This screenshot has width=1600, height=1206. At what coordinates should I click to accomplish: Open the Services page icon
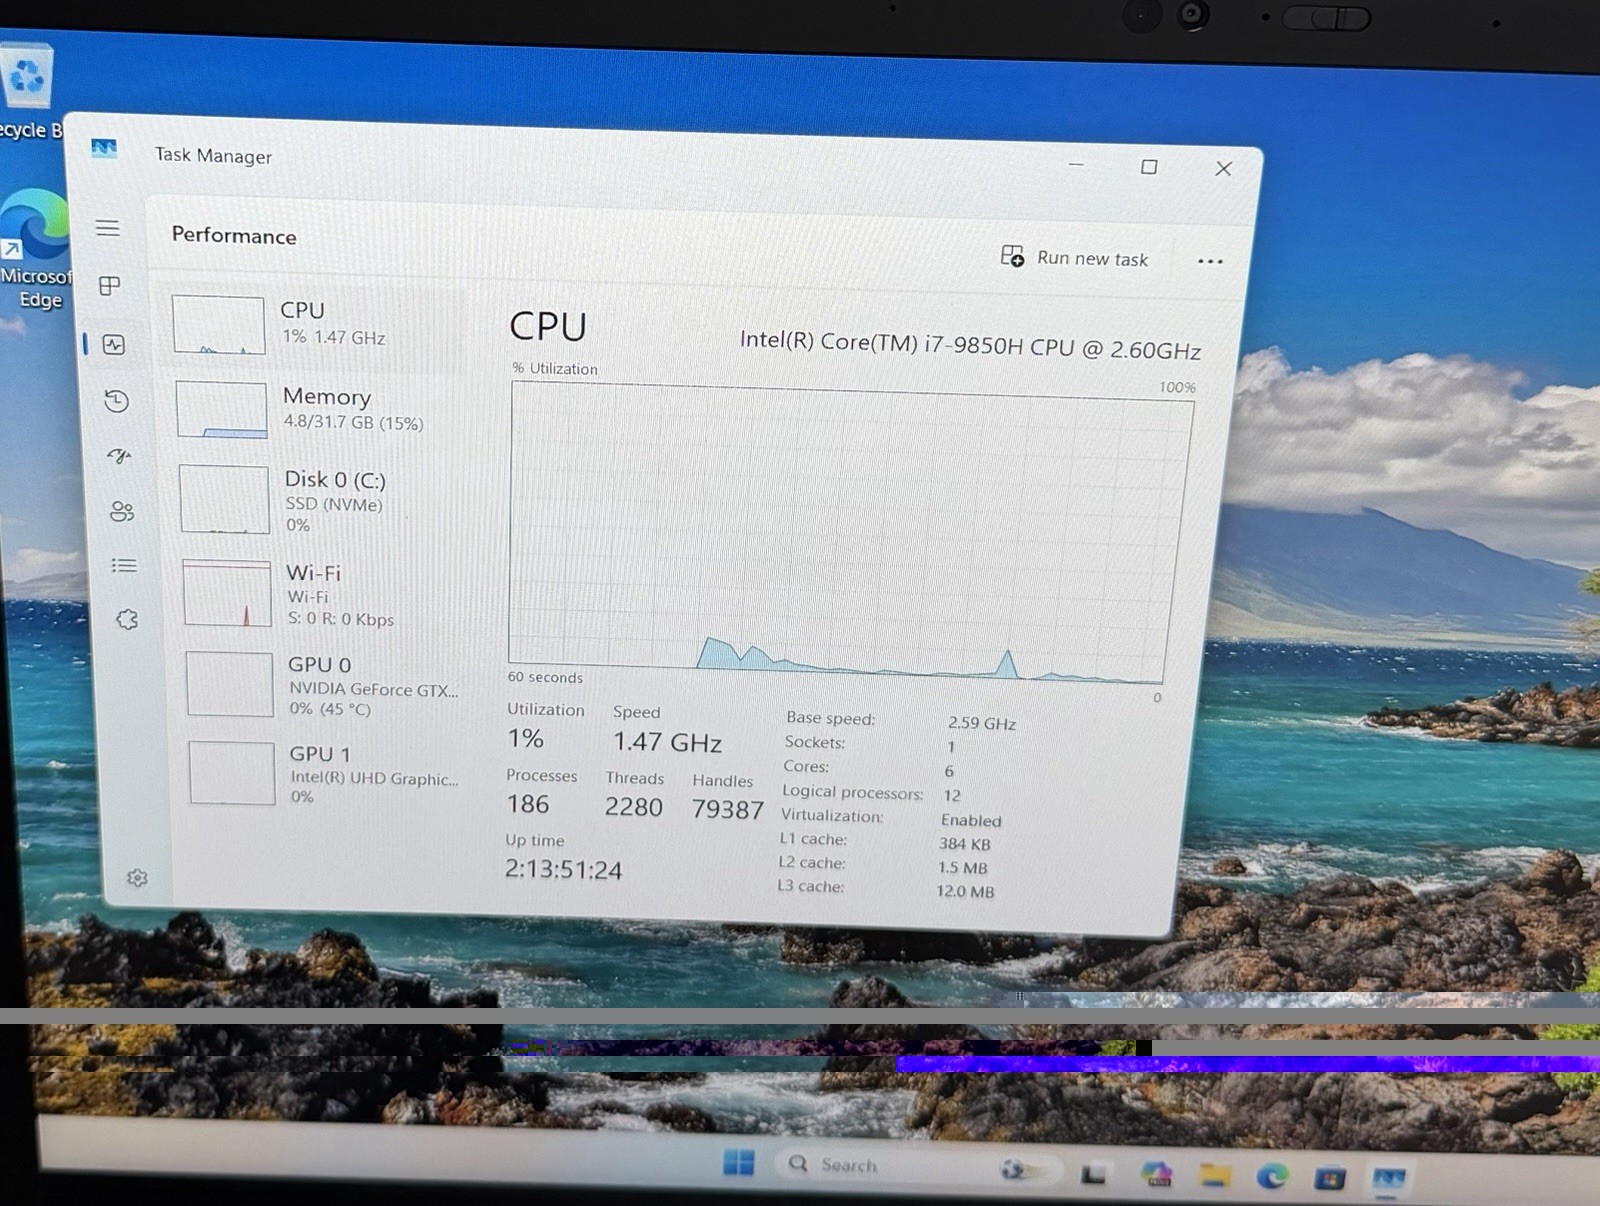pyautogui.click(x=127, y=619)
